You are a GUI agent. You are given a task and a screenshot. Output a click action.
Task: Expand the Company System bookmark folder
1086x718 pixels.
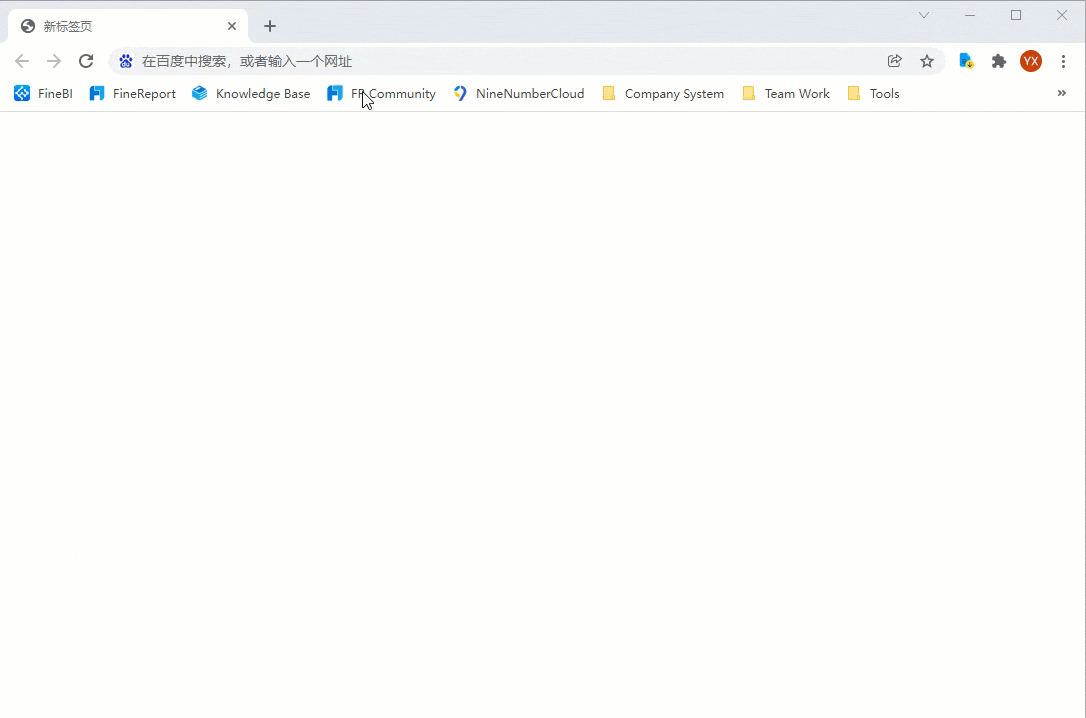(x=663, y=93)
